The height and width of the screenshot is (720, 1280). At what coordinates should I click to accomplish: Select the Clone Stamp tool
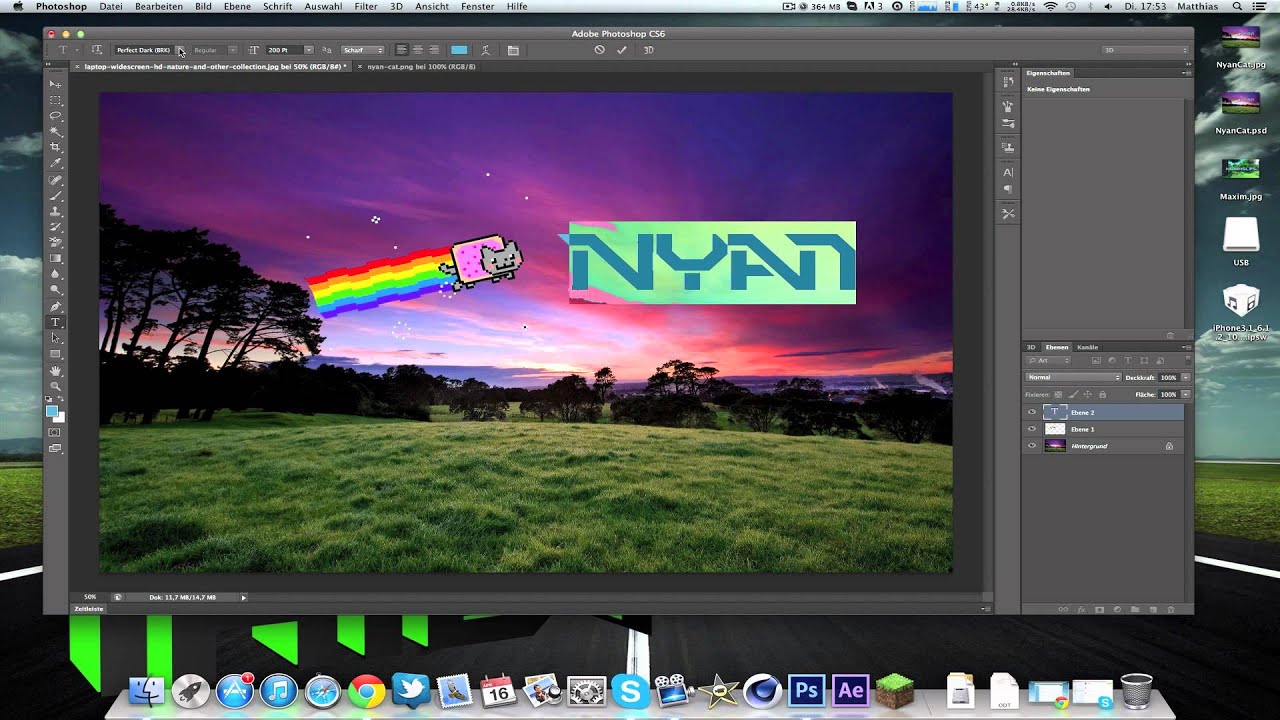(57, 211)
